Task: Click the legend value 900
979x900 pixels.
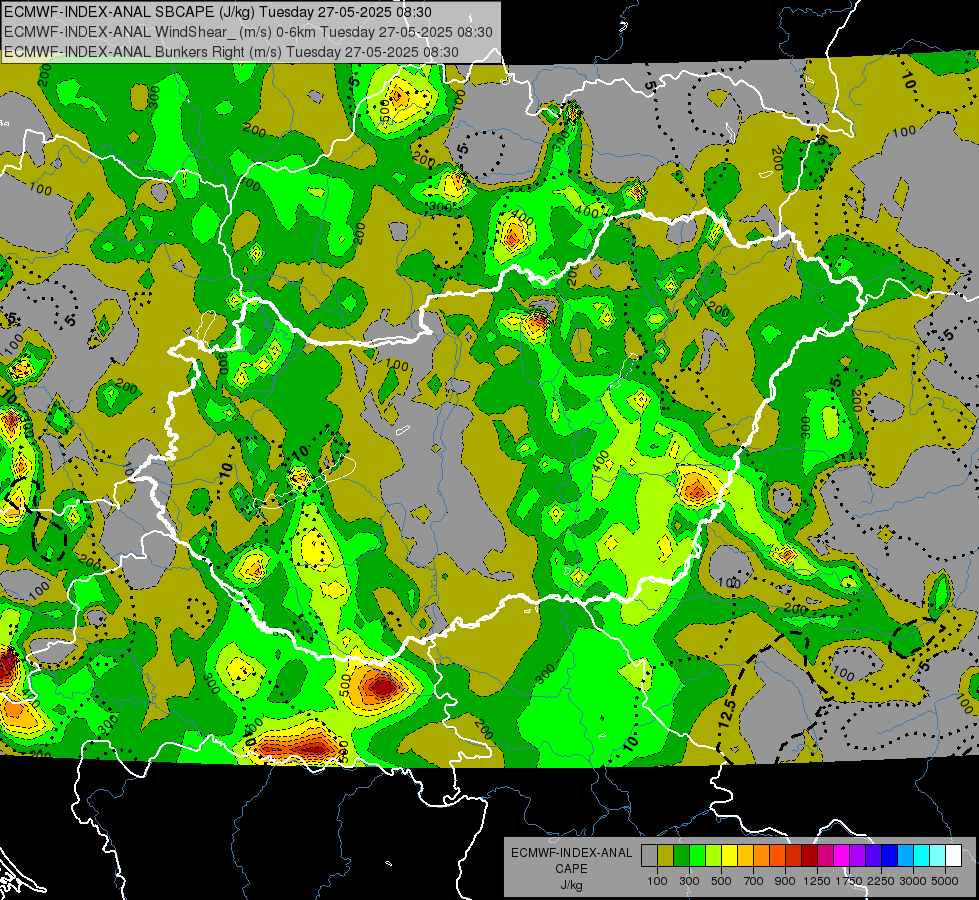Action: pyautogui.click(x=785, y=881)
